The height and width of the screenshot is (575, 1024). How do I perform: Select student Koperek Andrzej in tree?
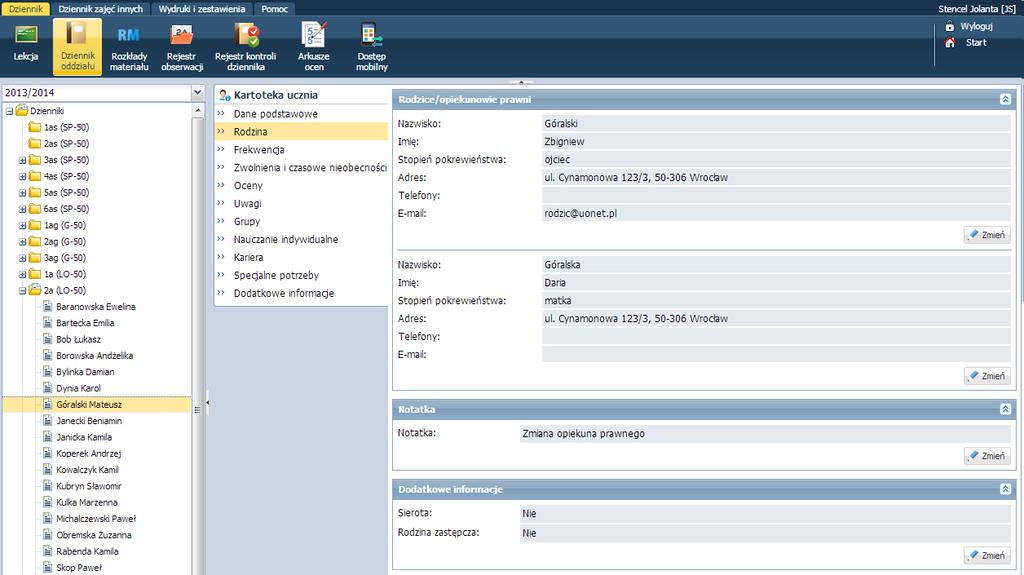(x=89, y=453)
